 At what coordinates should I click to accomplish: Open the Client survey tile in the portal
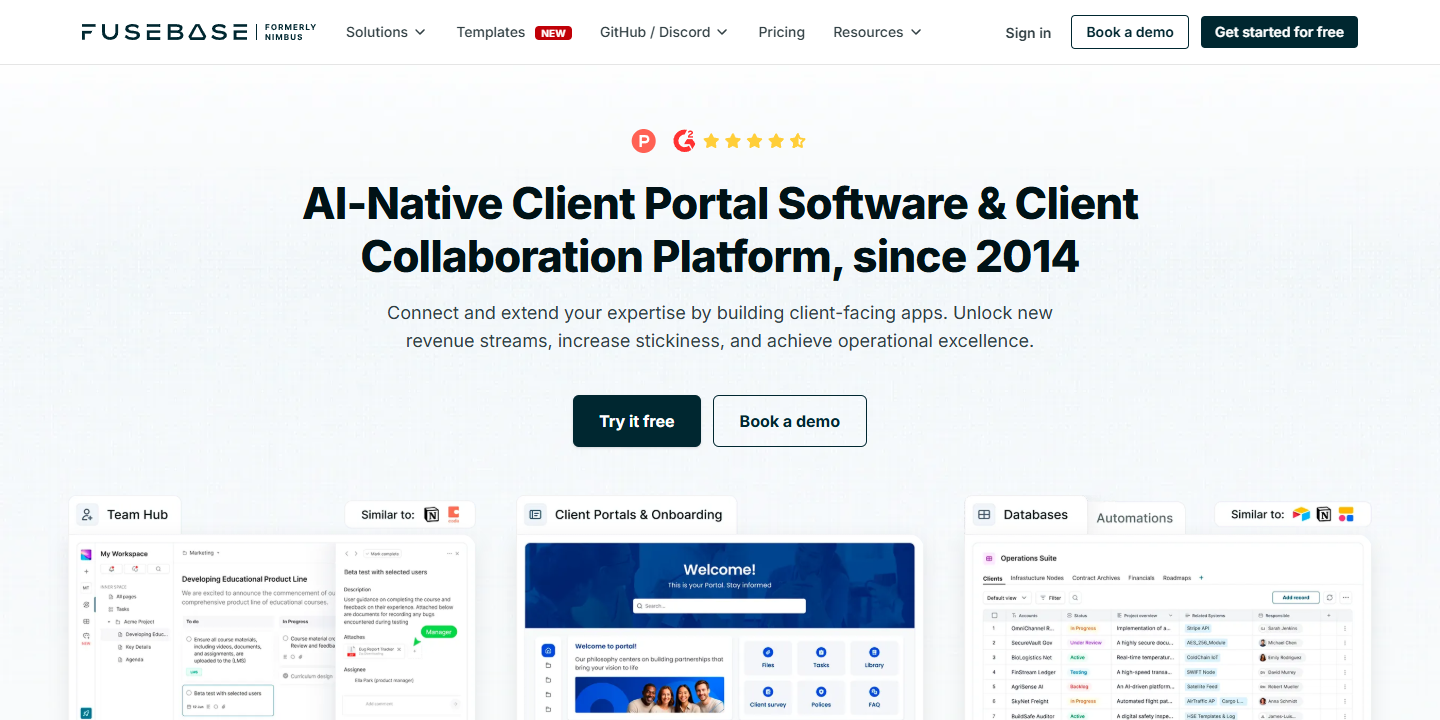[x=768, y=696]
